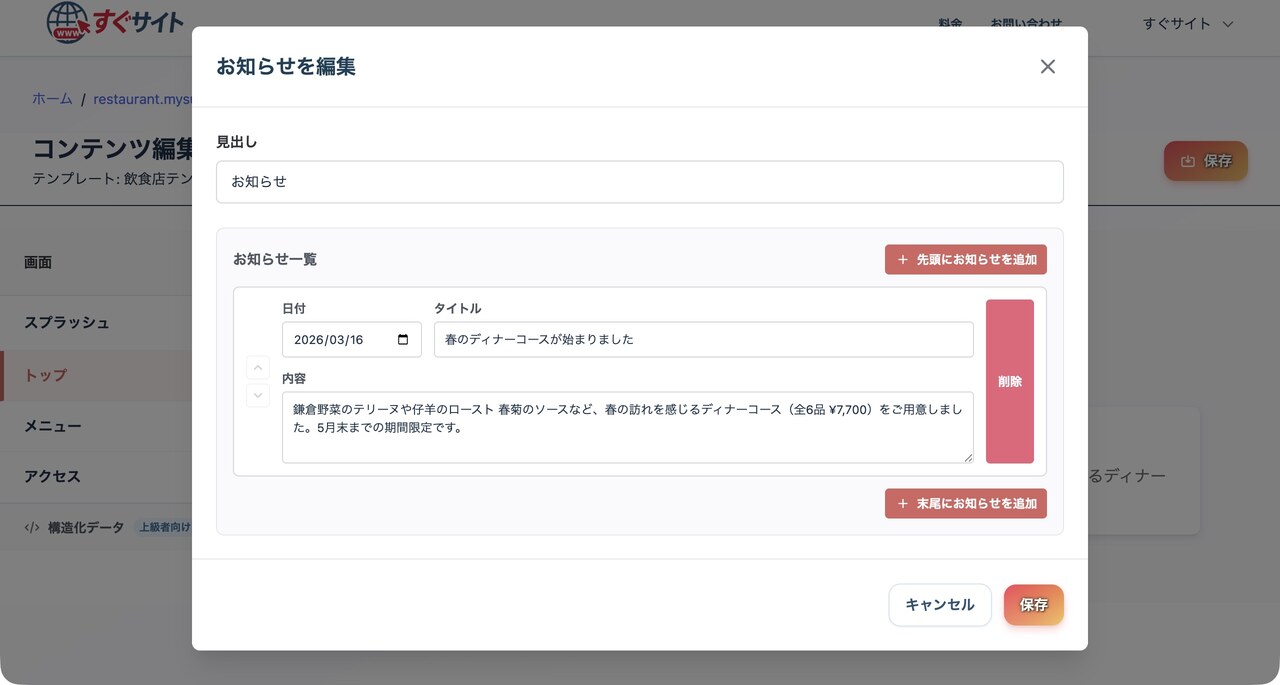Click the </> code icon beside 構造化データ
Image resolution: width=1280 pixels, height=685 pixels.
(x=32, y=526)
